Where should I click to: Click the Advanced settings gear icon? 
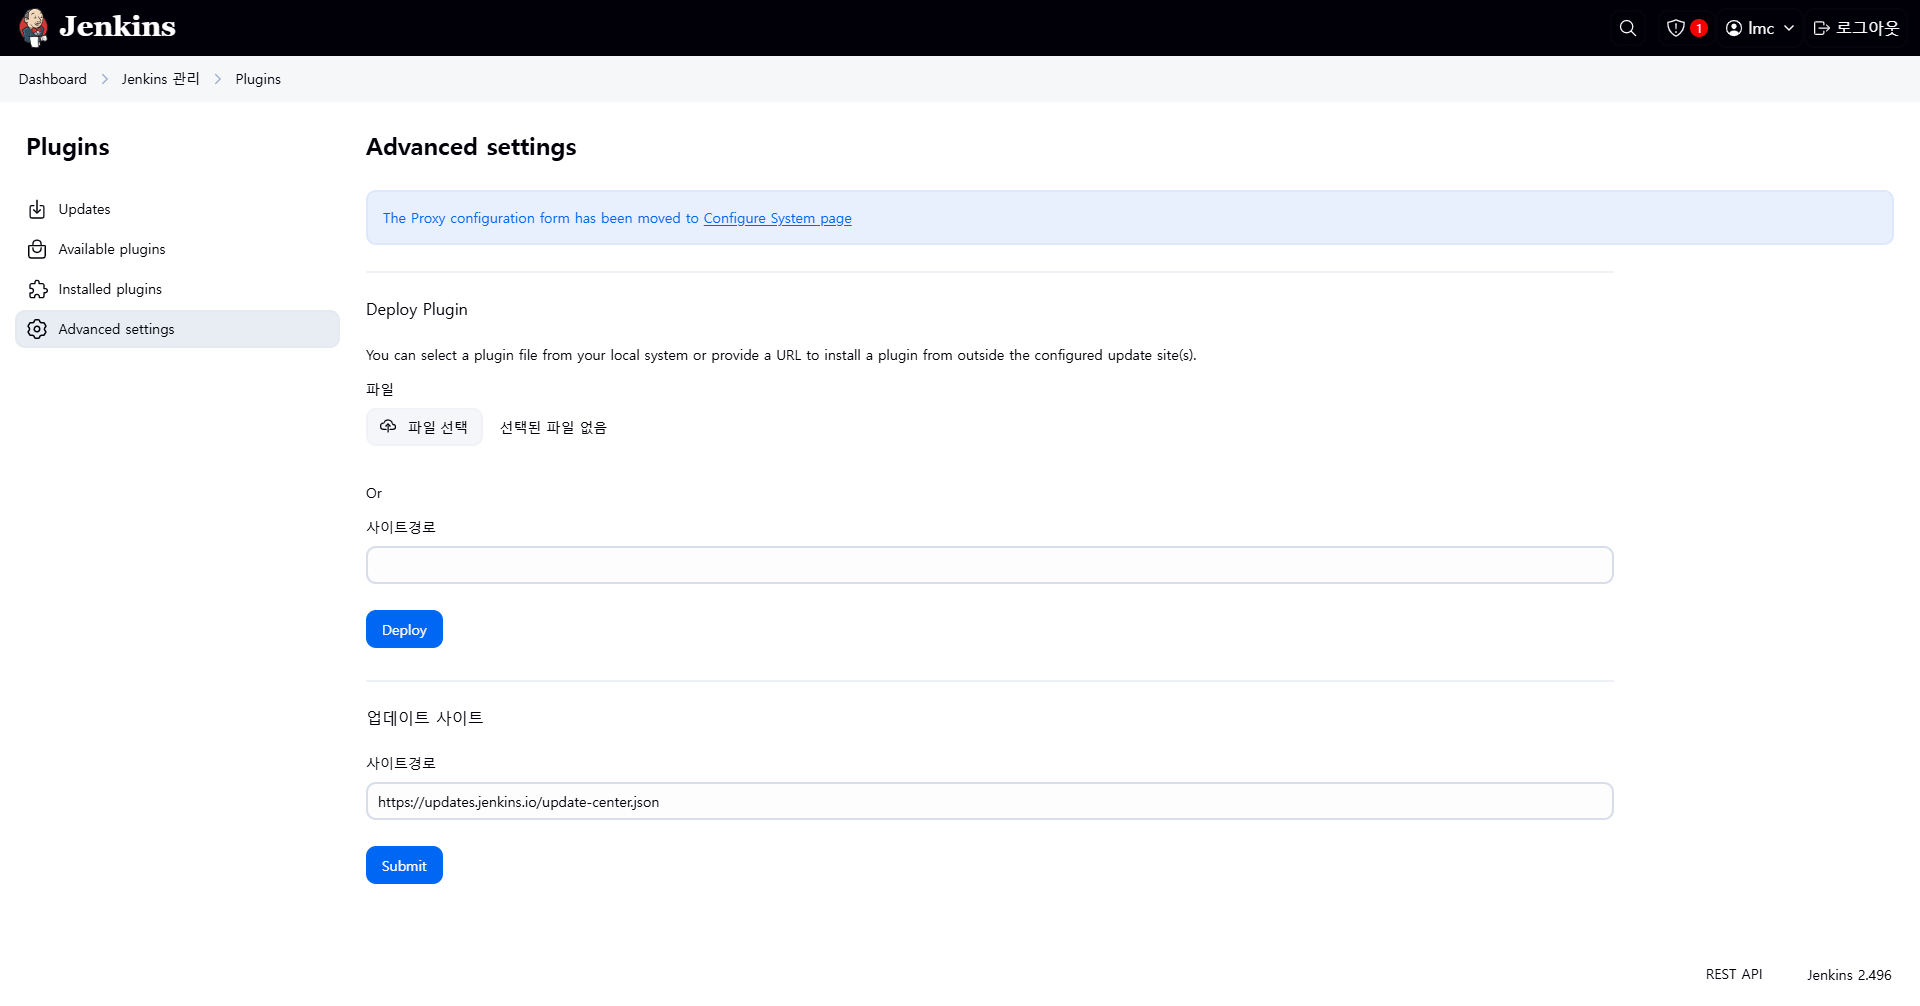click(37, 329)
